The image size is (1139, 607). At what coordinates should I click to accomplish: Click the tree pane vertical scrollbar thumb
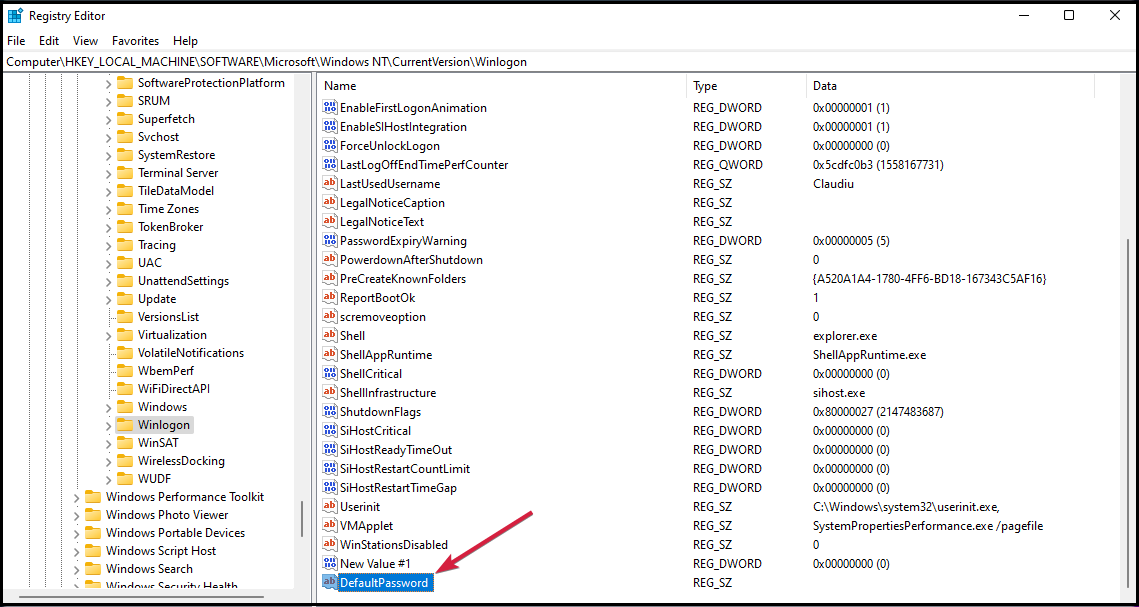[303, 519]
